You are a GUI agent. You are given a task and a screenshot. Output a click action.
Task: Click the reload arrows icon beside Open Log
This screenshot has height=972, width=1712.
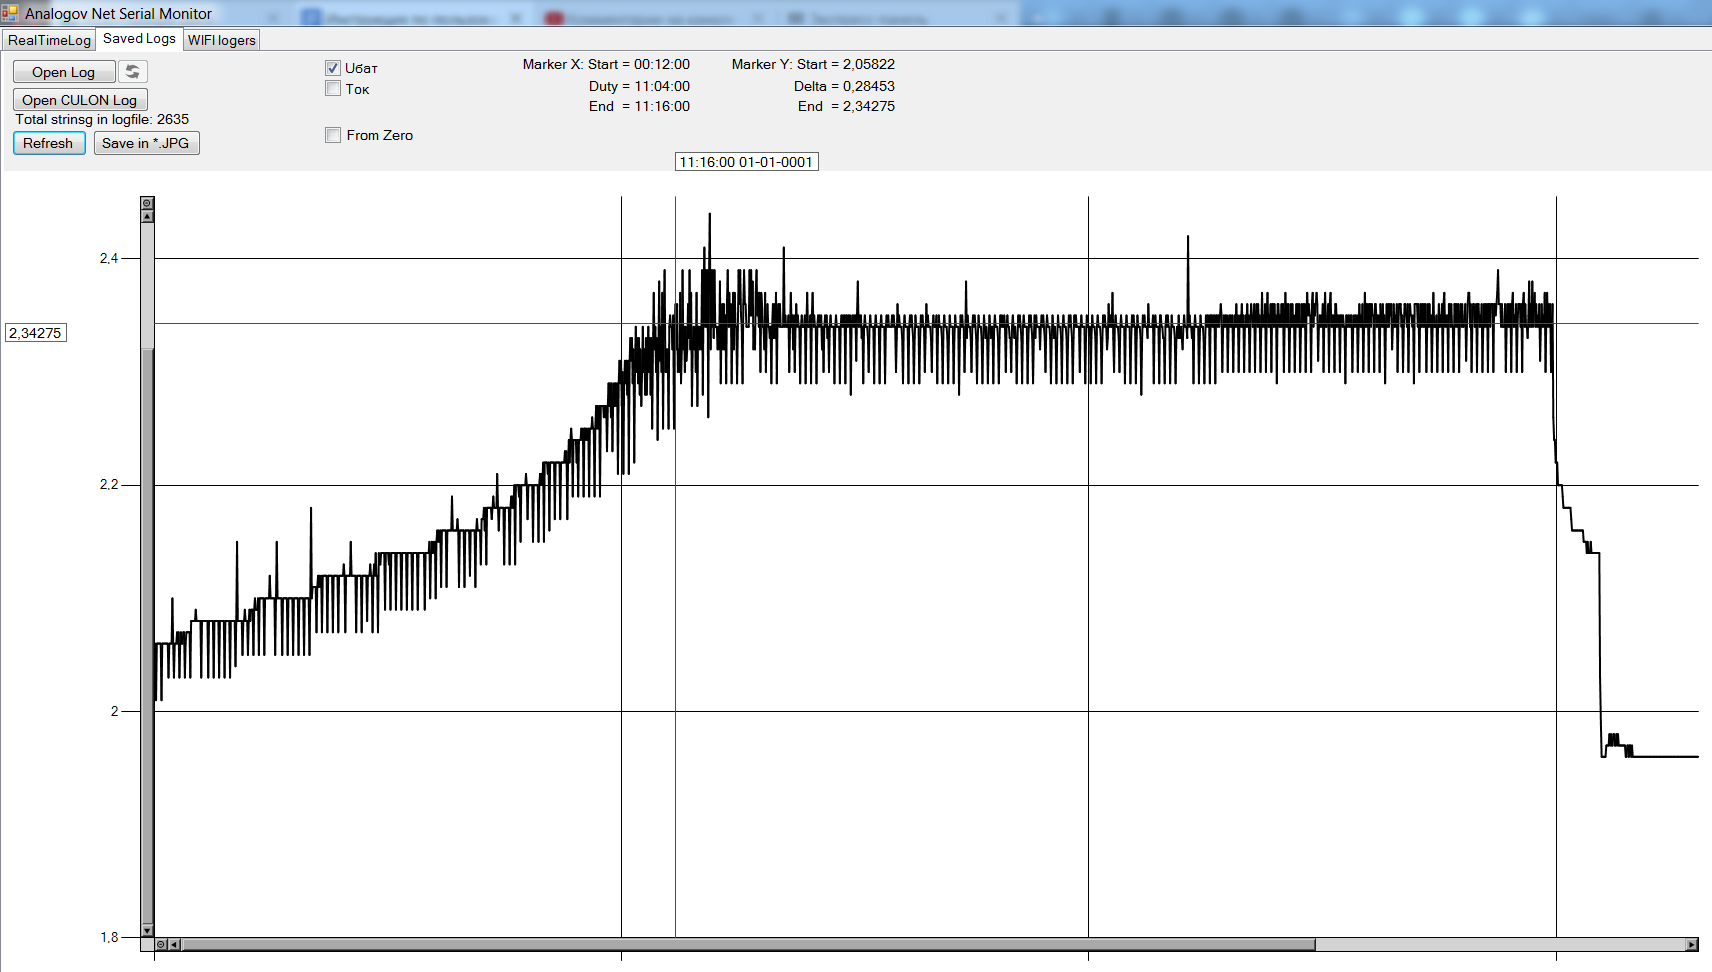[x=132, y=72]
